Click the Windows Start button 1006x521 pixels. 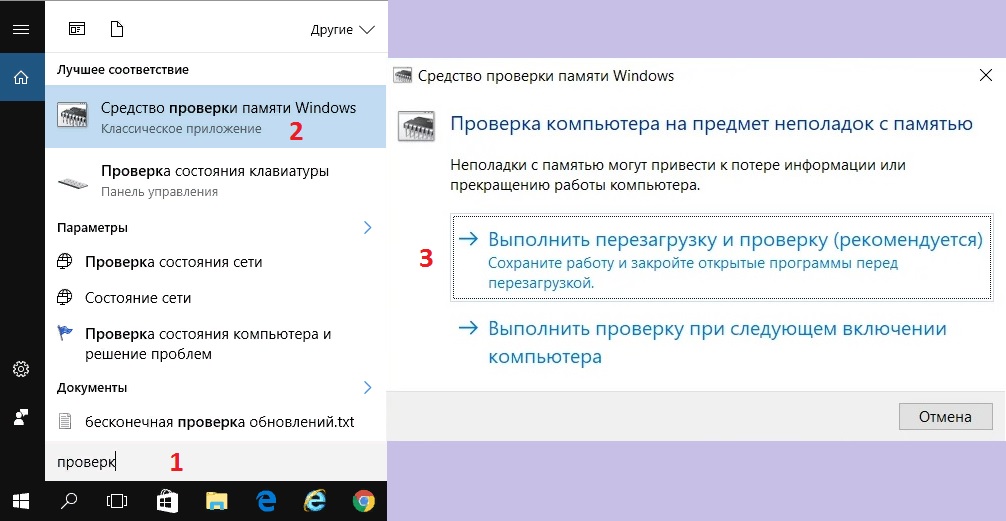pos(21,501)
